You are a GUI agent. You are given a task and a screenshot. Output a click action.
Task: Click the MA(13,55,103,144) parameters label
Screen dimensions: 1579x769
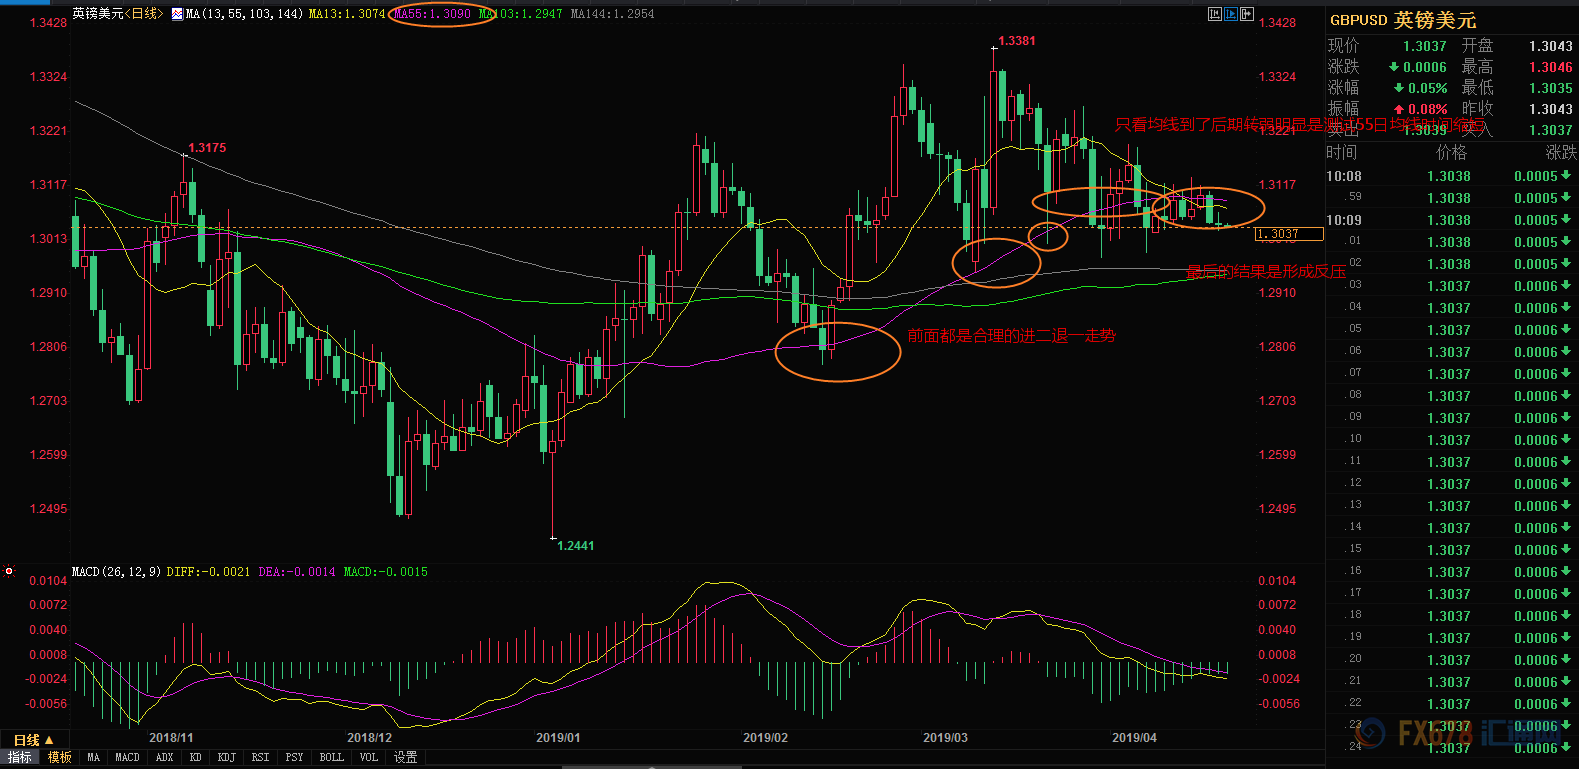pyautogui.click(x=244, y=14)
